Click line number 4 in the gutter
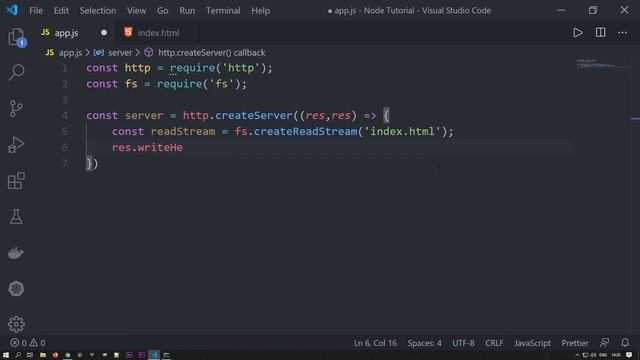 [x=65, y=116]
